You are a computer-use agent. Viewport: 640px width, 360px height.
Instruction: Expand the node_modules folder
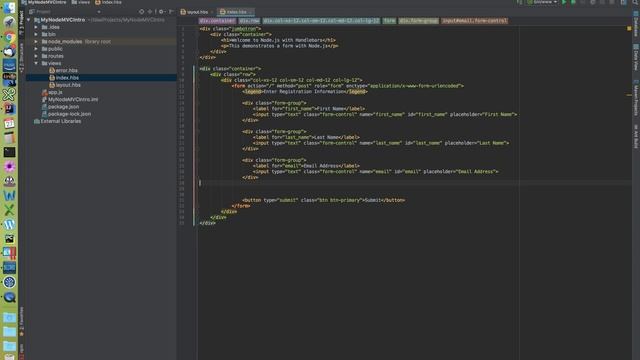pyautogui.click(x=36, y=42)
